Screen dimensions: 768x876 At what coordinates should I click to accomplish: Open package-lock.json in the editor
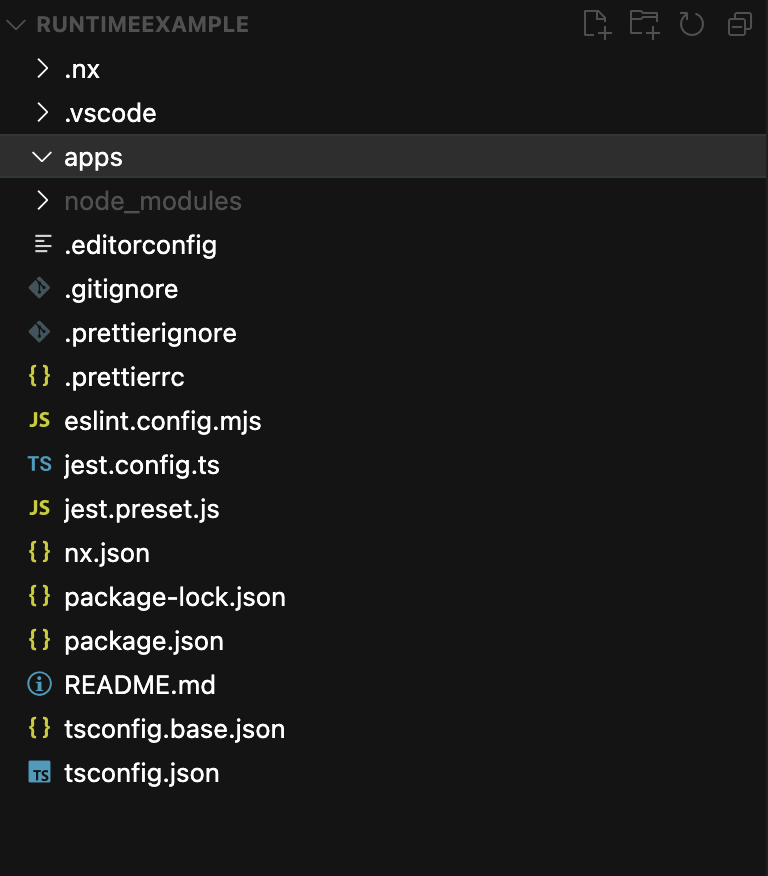coord(174,597)
